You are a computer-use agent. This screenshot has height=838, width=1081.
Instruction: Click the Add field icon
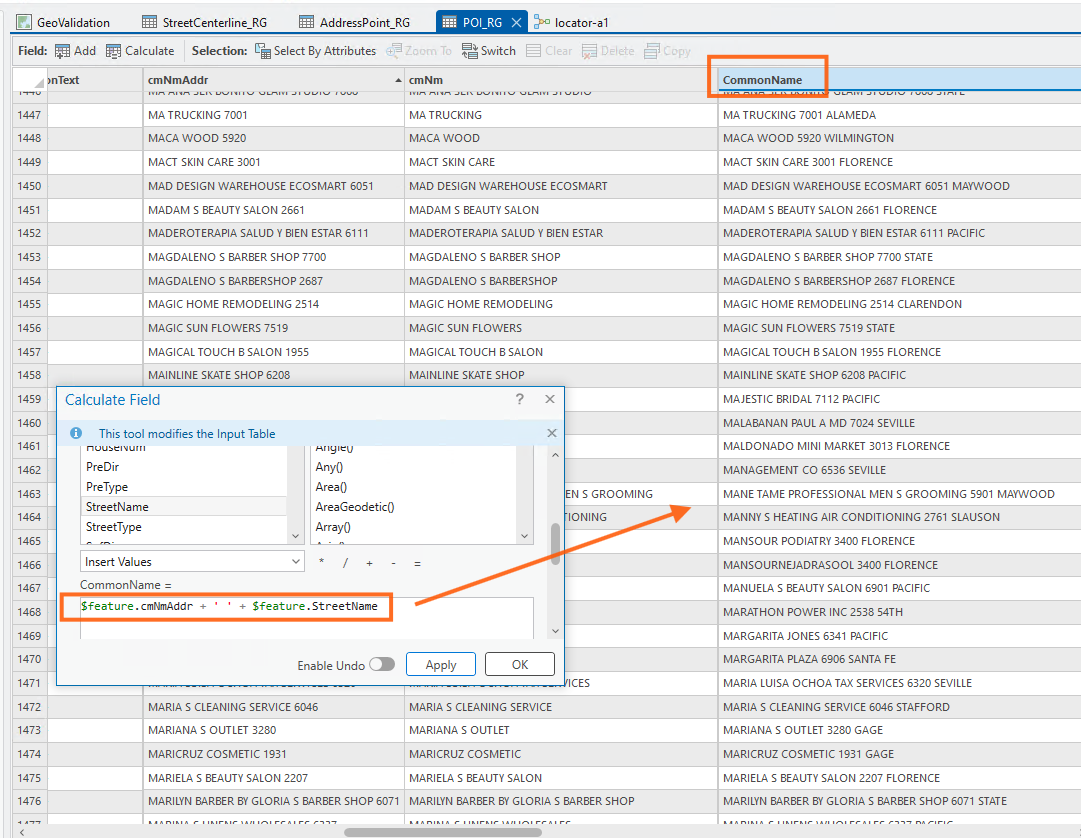pyautogui.click(x=63, y=51)
